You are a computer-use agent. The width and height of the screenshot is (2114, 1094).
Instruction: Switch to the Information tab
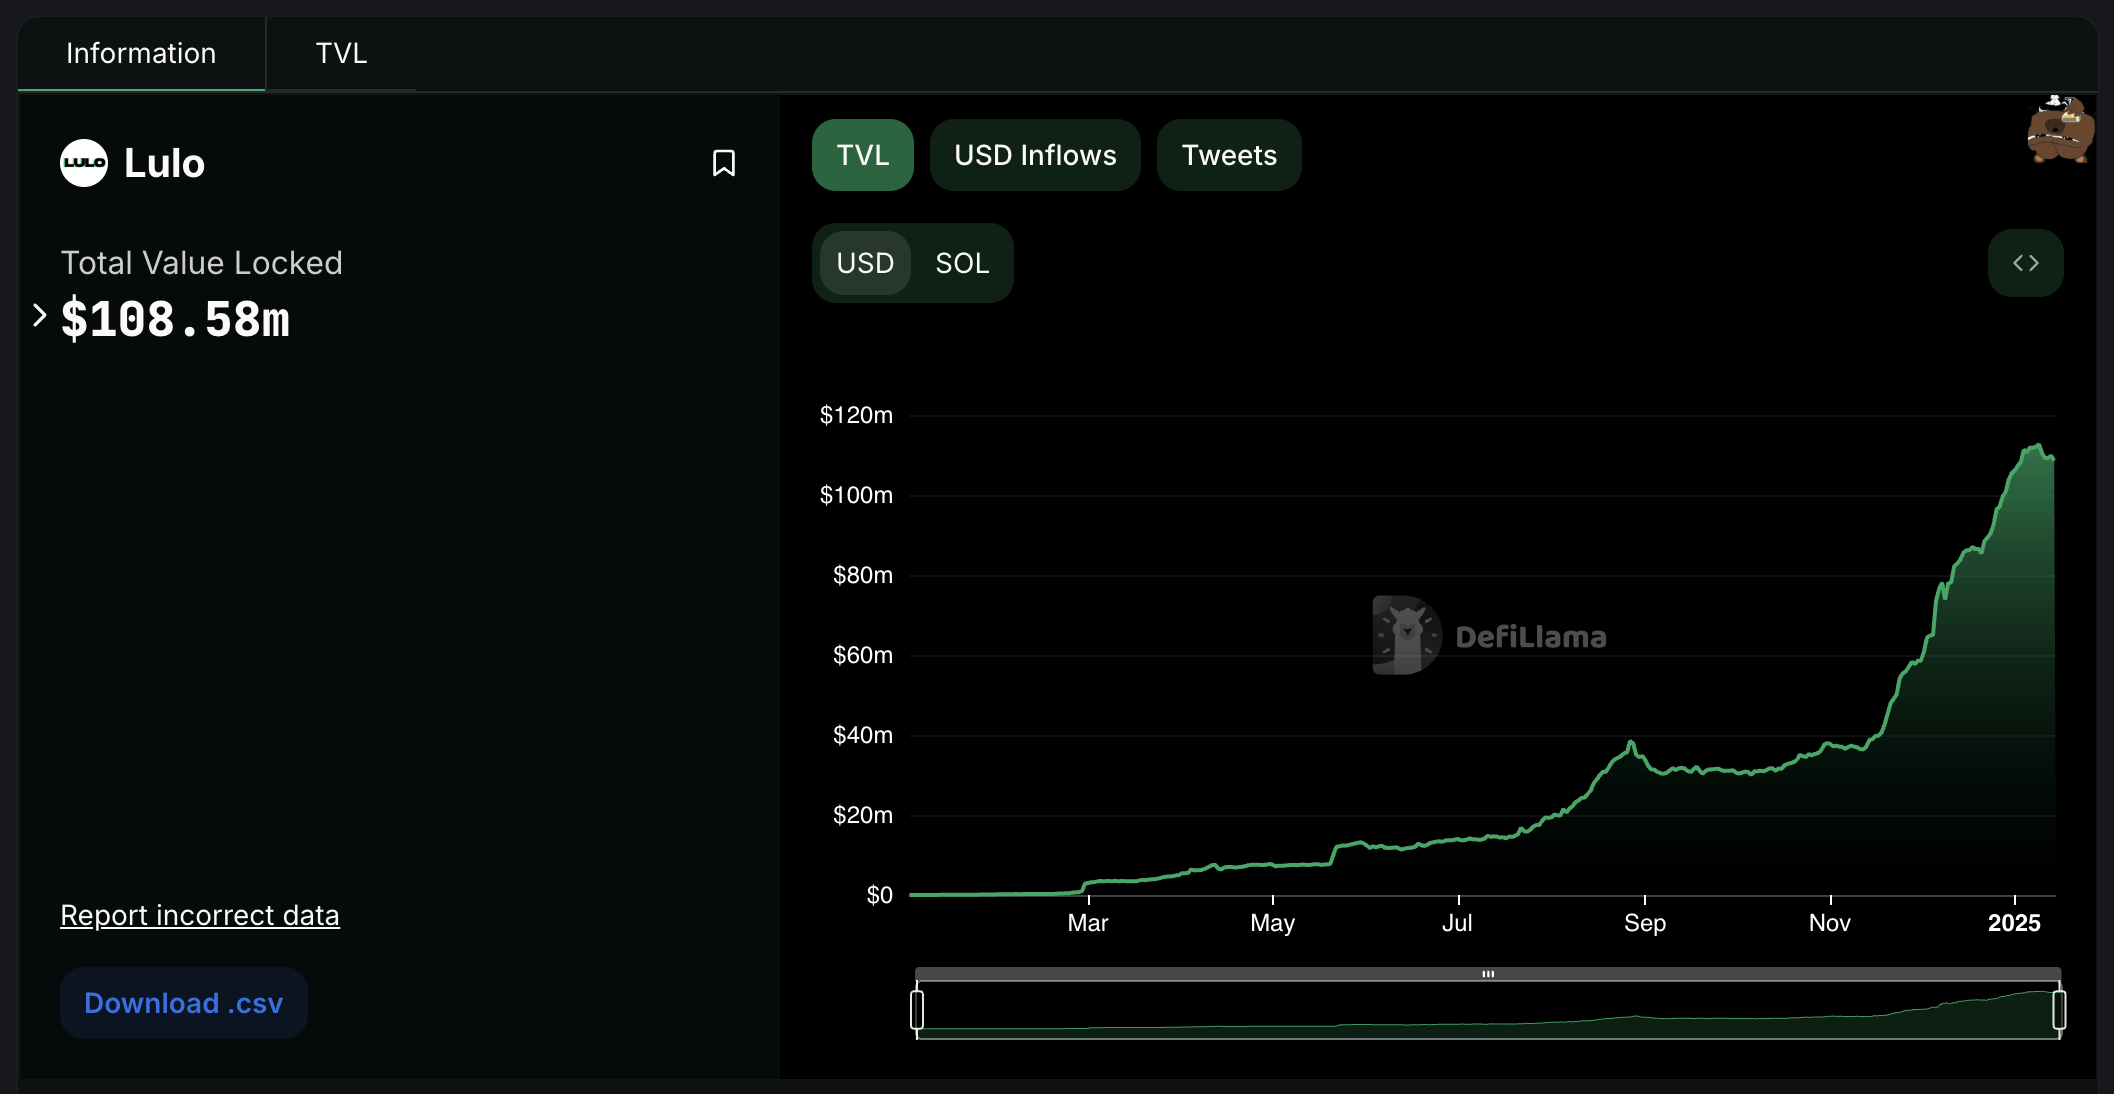coord(141,53)
